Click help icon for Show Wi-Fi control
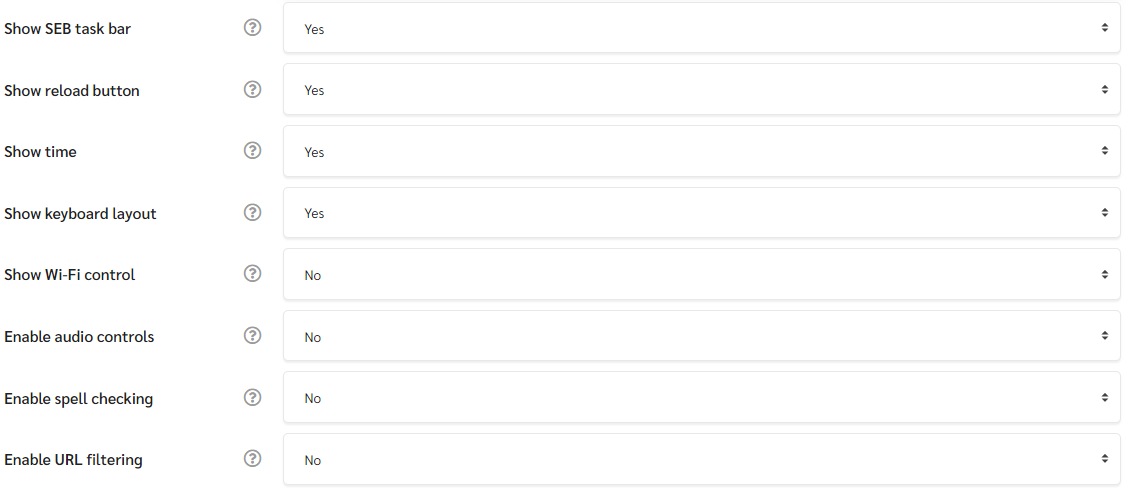The height and width of the screenshot is (488, 1126). coord(252,273)
